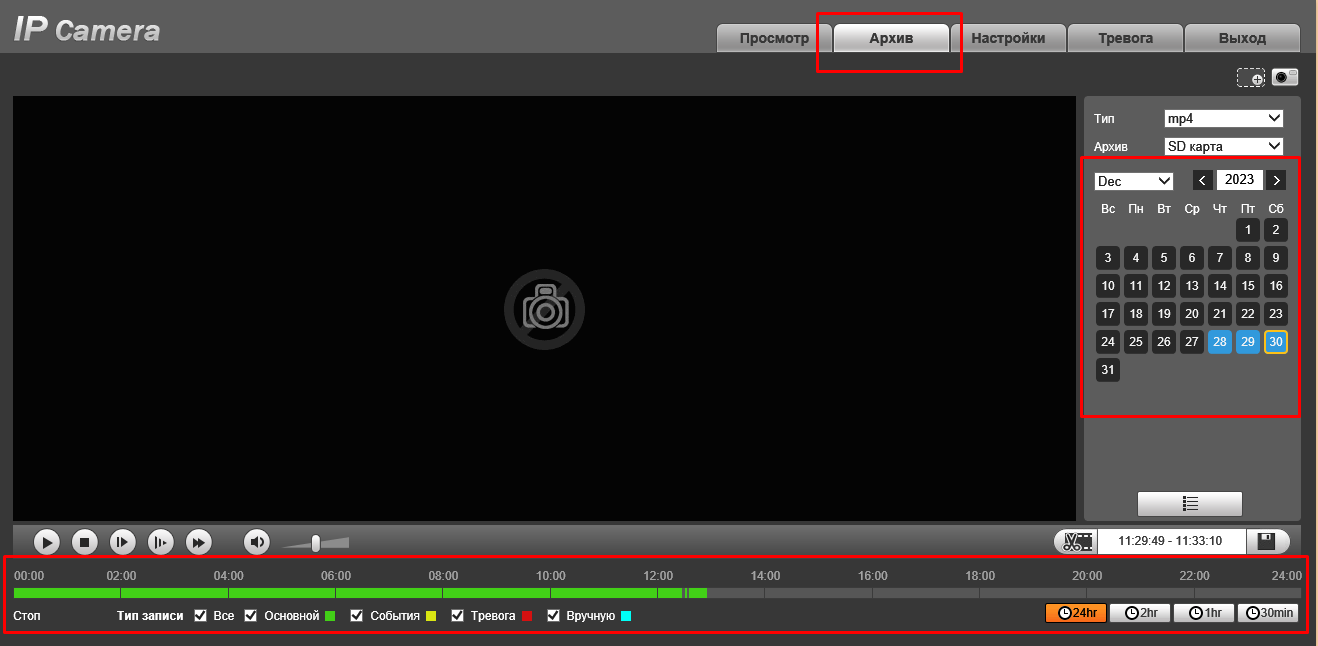Select December 29 in calendar
Viewport: 1318px width, 646px height.
pos(1248,342)
